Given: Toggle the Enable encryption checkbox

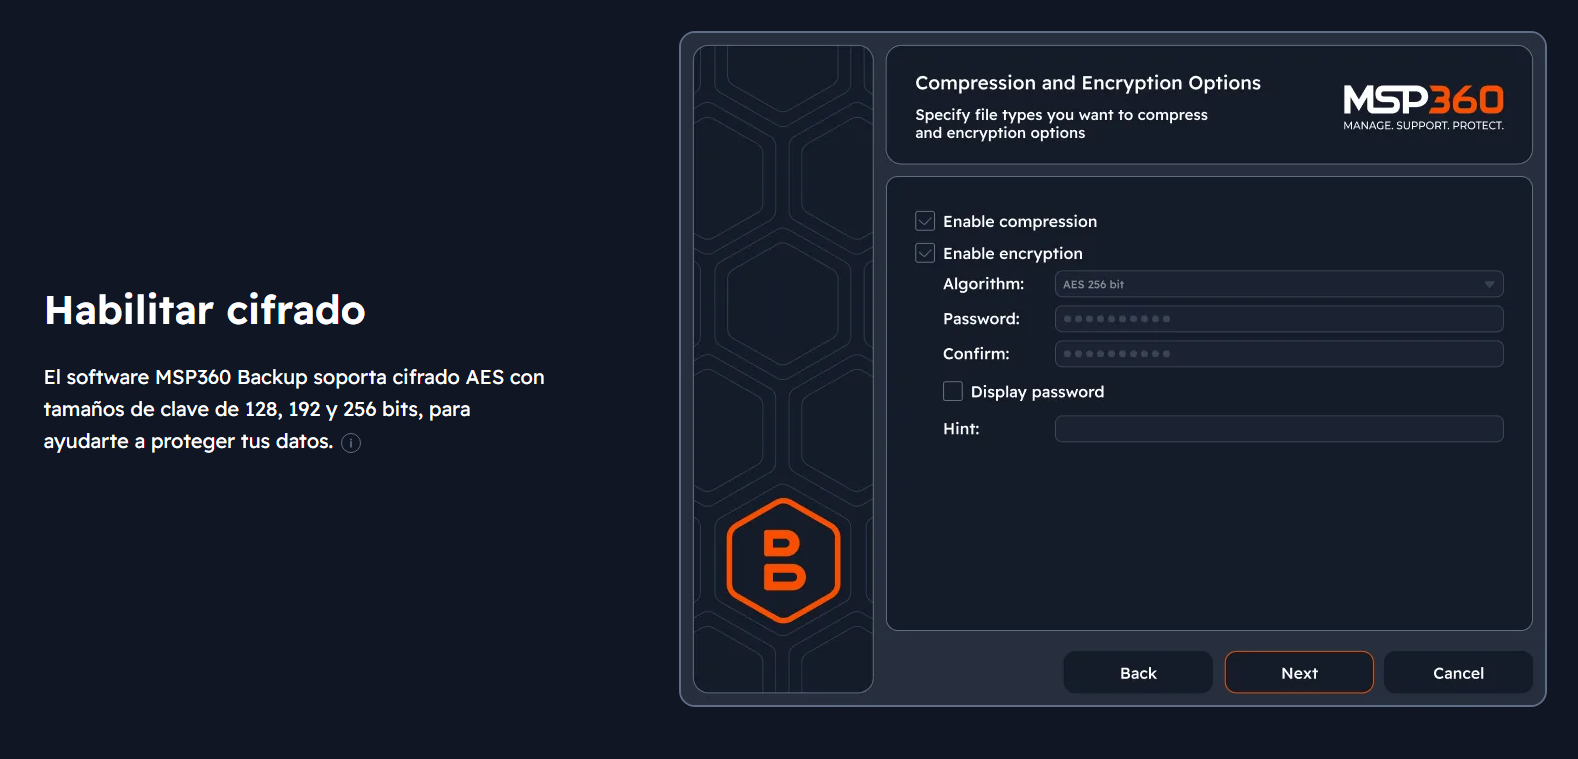Looking at the screenshot, I should click(925, 253).
